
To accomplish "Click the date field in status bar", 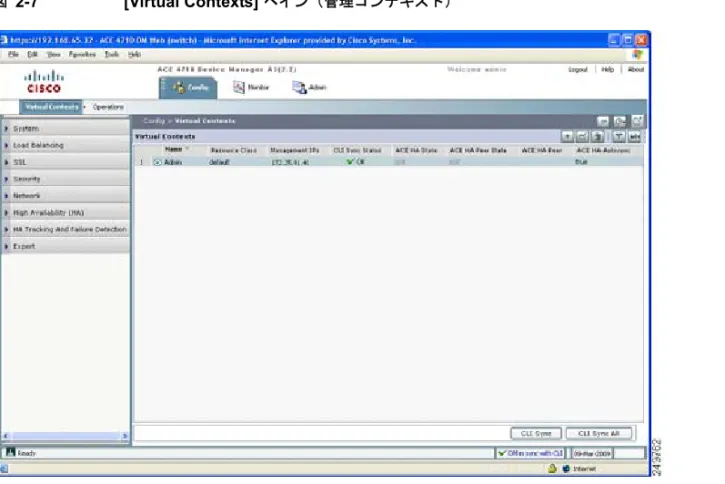I will (x=592, y=453).
